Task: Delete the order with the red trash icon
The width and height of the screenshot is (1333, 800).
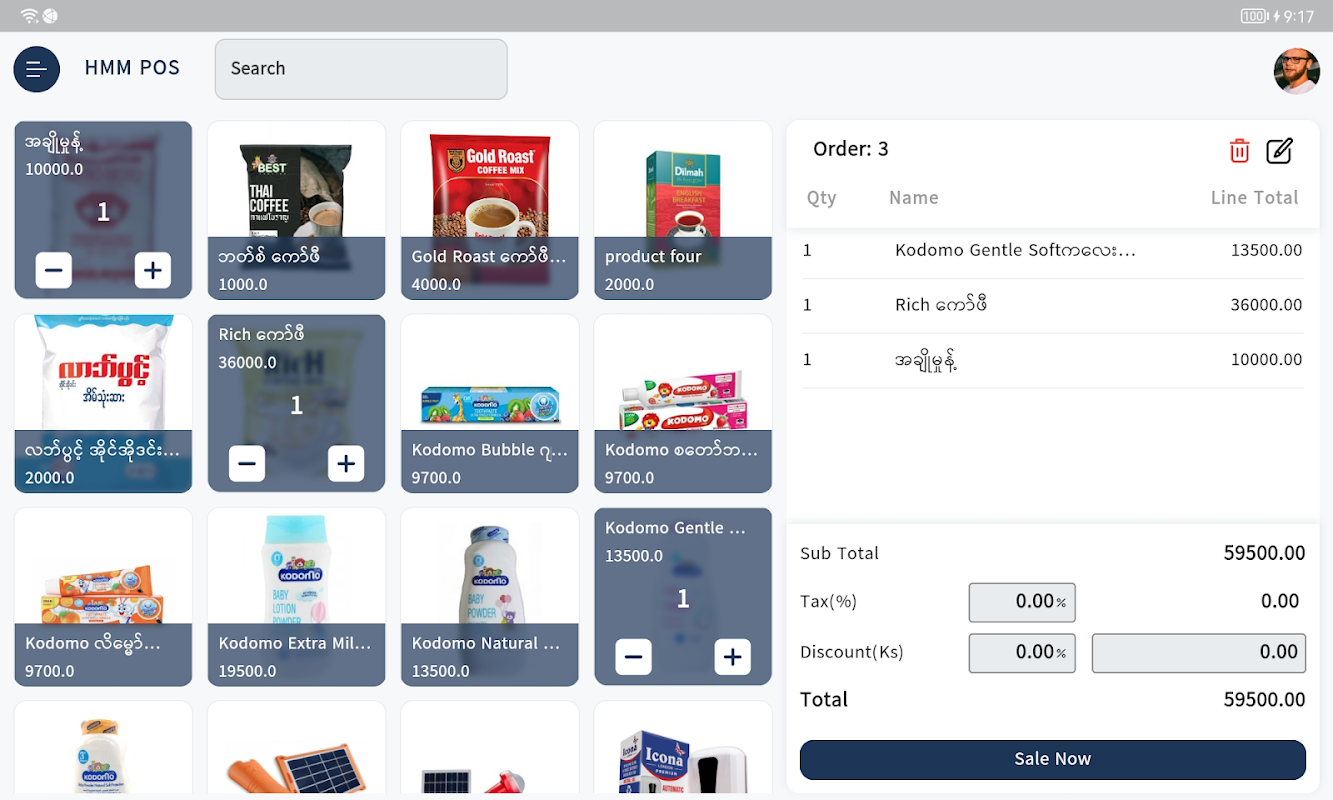Action: pos(1239,151)
